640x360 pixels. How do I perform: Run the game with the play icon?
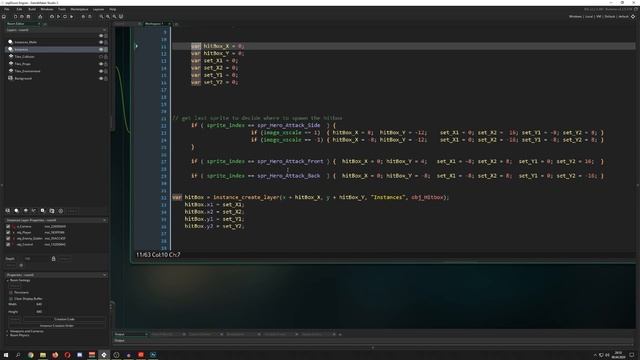[x=58, y=17]
